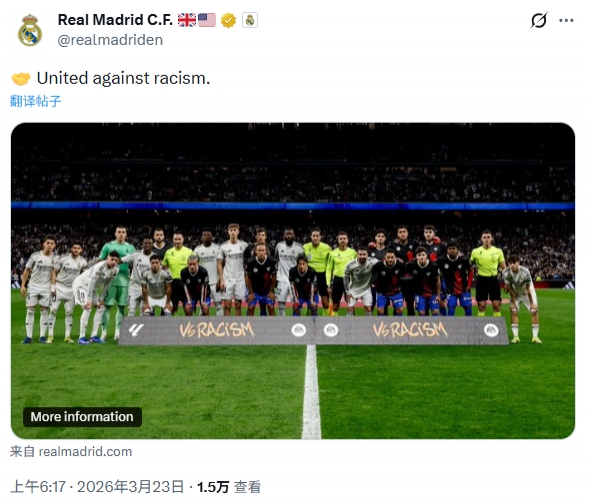
Task: Click the UK flag emoji beside the name
Action: (187, 20)
